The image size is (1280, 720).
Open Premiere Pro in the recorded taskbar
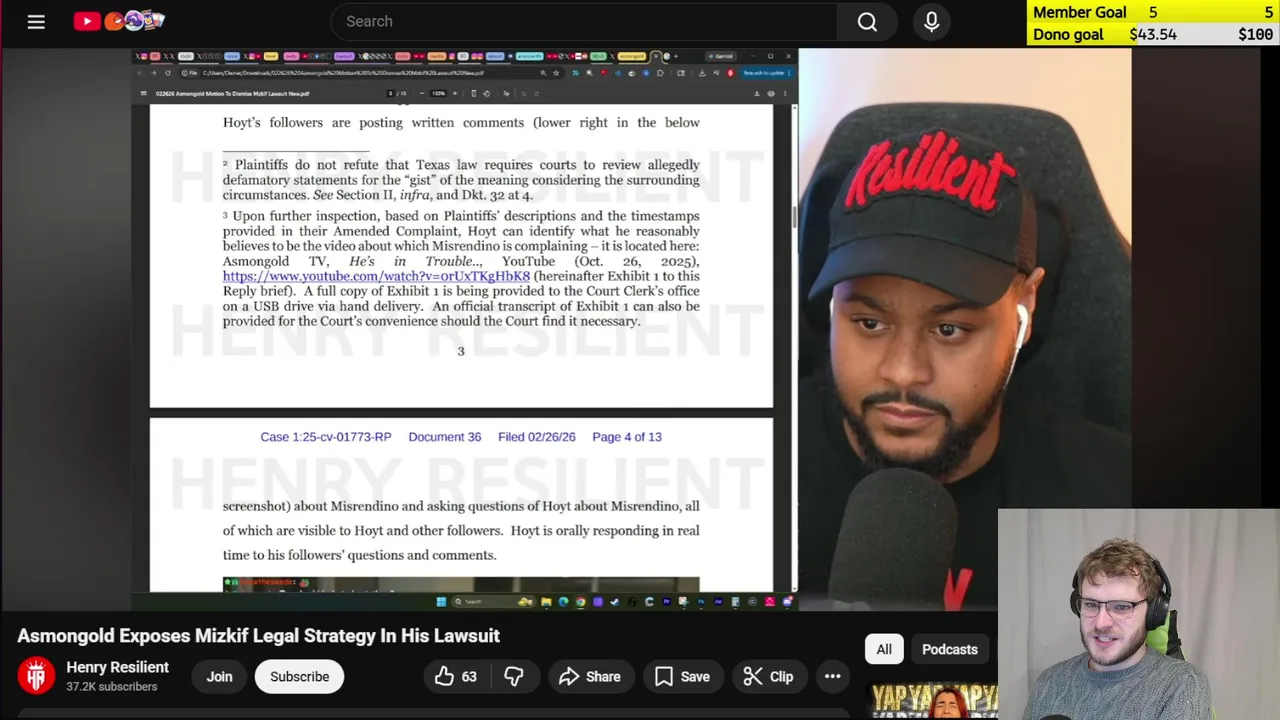click(x=667, y=602)
